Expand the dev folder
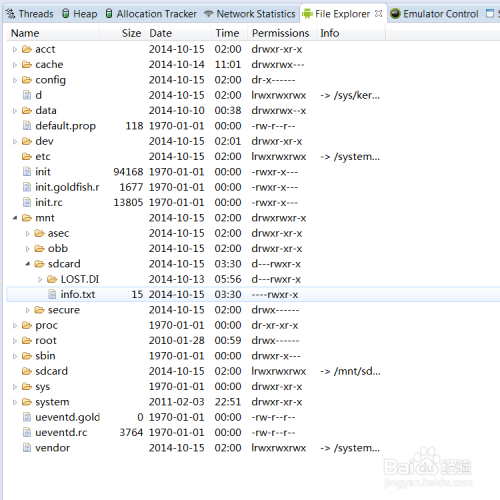 click(15, 142)
